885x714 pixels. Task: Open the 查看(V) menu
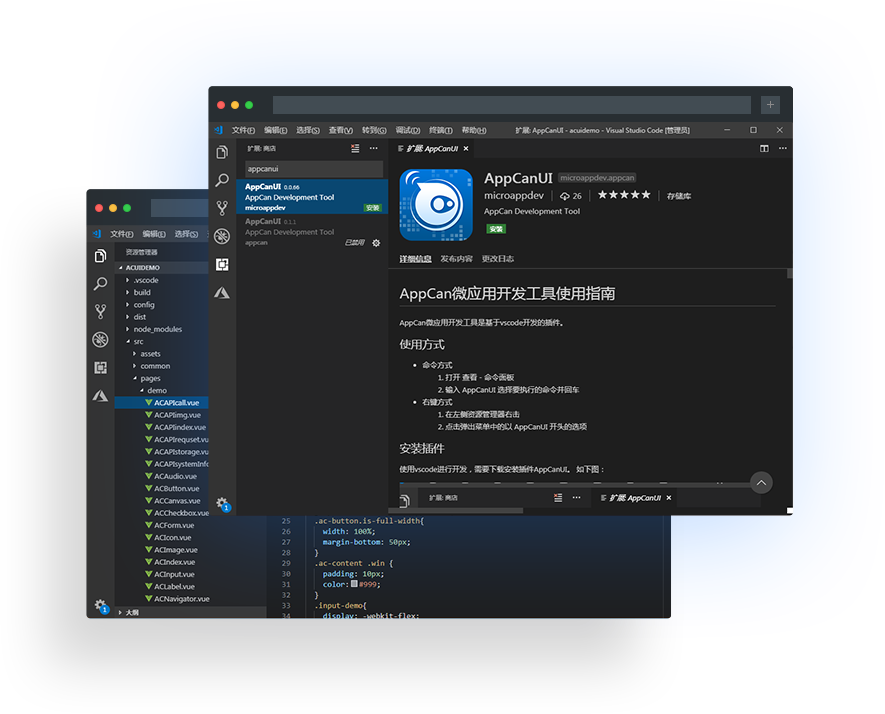[x=341, y=130]
